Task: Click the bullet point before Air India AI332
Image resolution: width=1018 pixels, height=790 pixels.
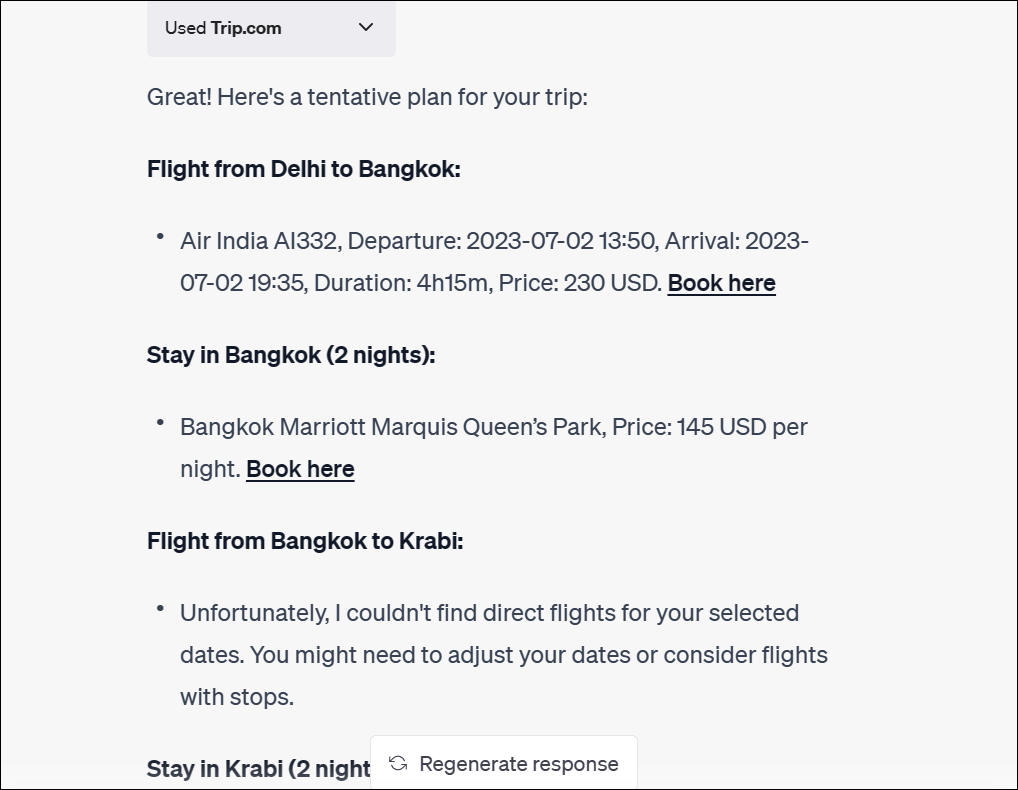Action: coord(160,236)
